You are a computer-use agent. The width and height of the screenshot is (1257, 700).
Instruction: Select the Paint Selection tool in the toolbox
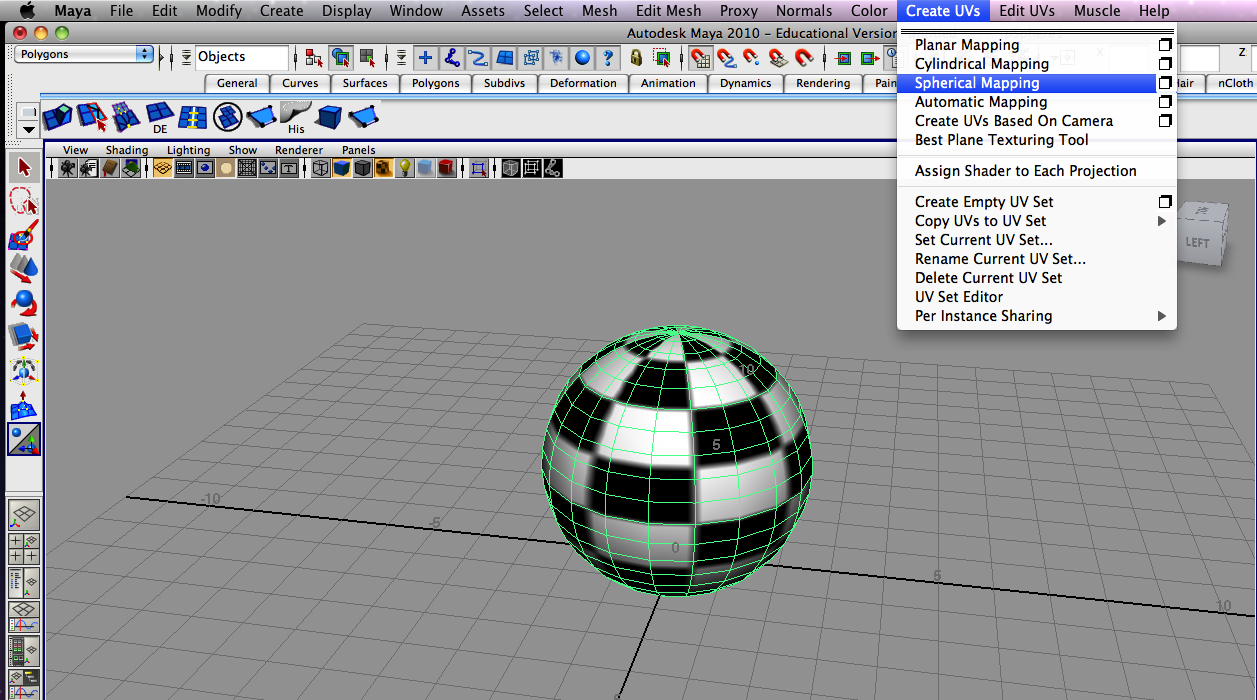pyautogui.click(x=23, y=236)
